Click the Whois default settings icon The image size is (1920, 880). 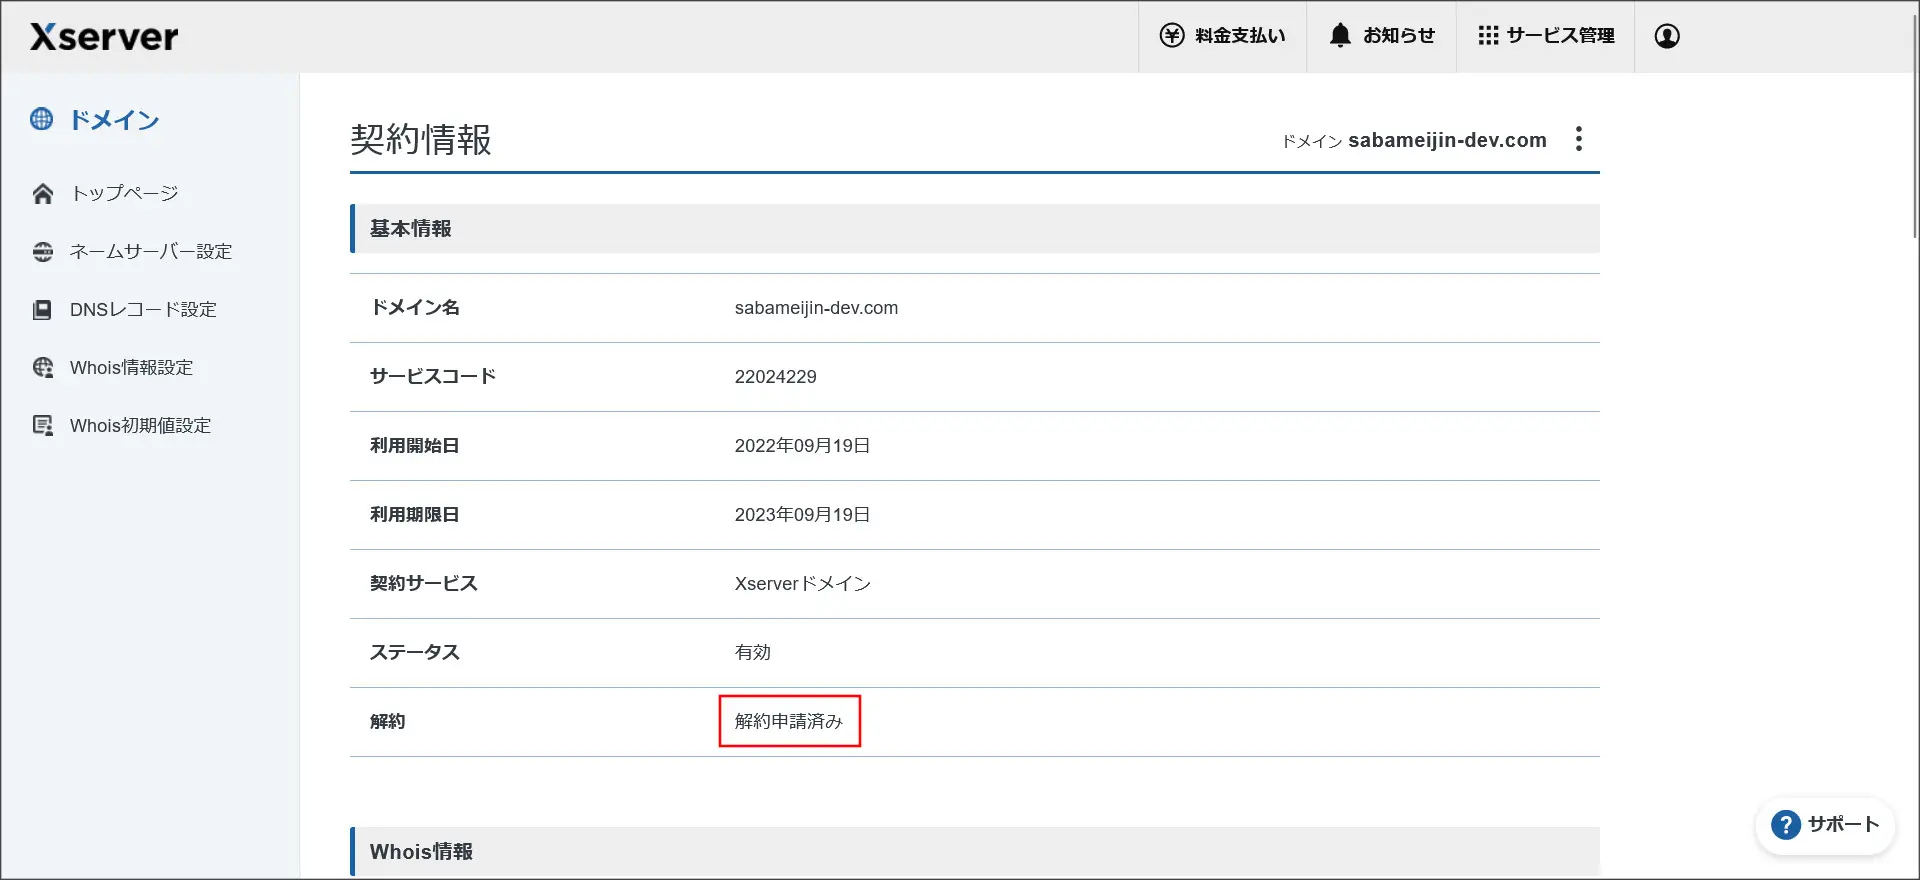point(43,426)
